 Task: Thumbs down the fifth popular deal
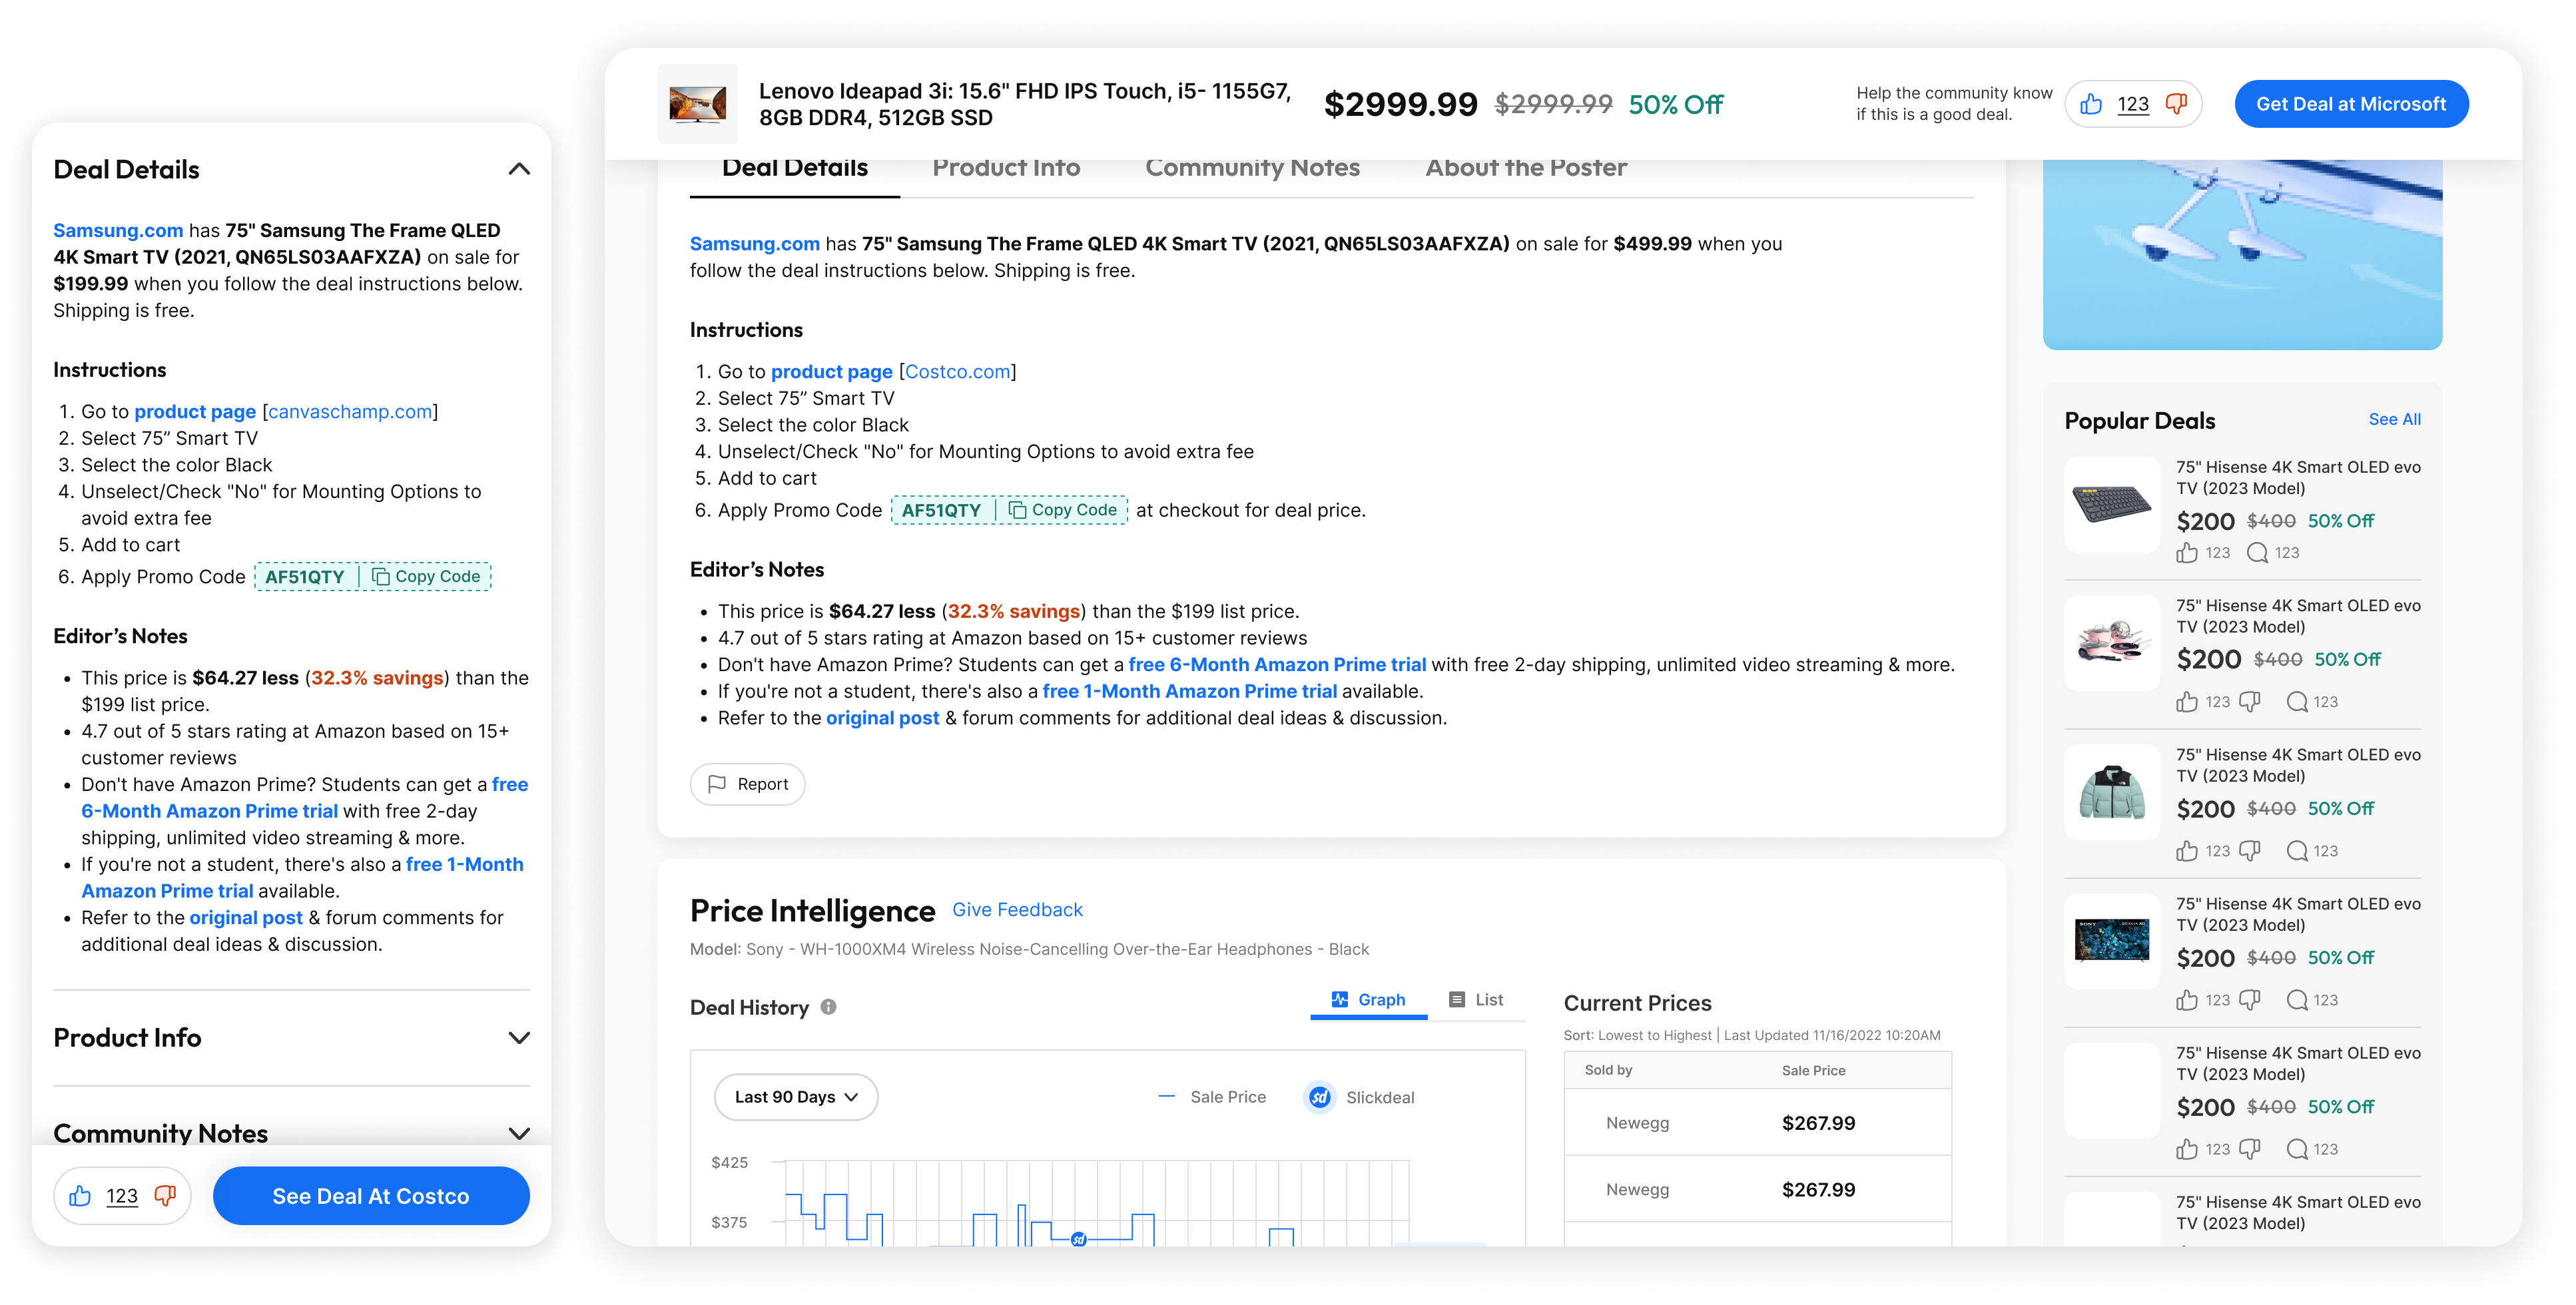pyautogui.click(x=2250, y=1149)
